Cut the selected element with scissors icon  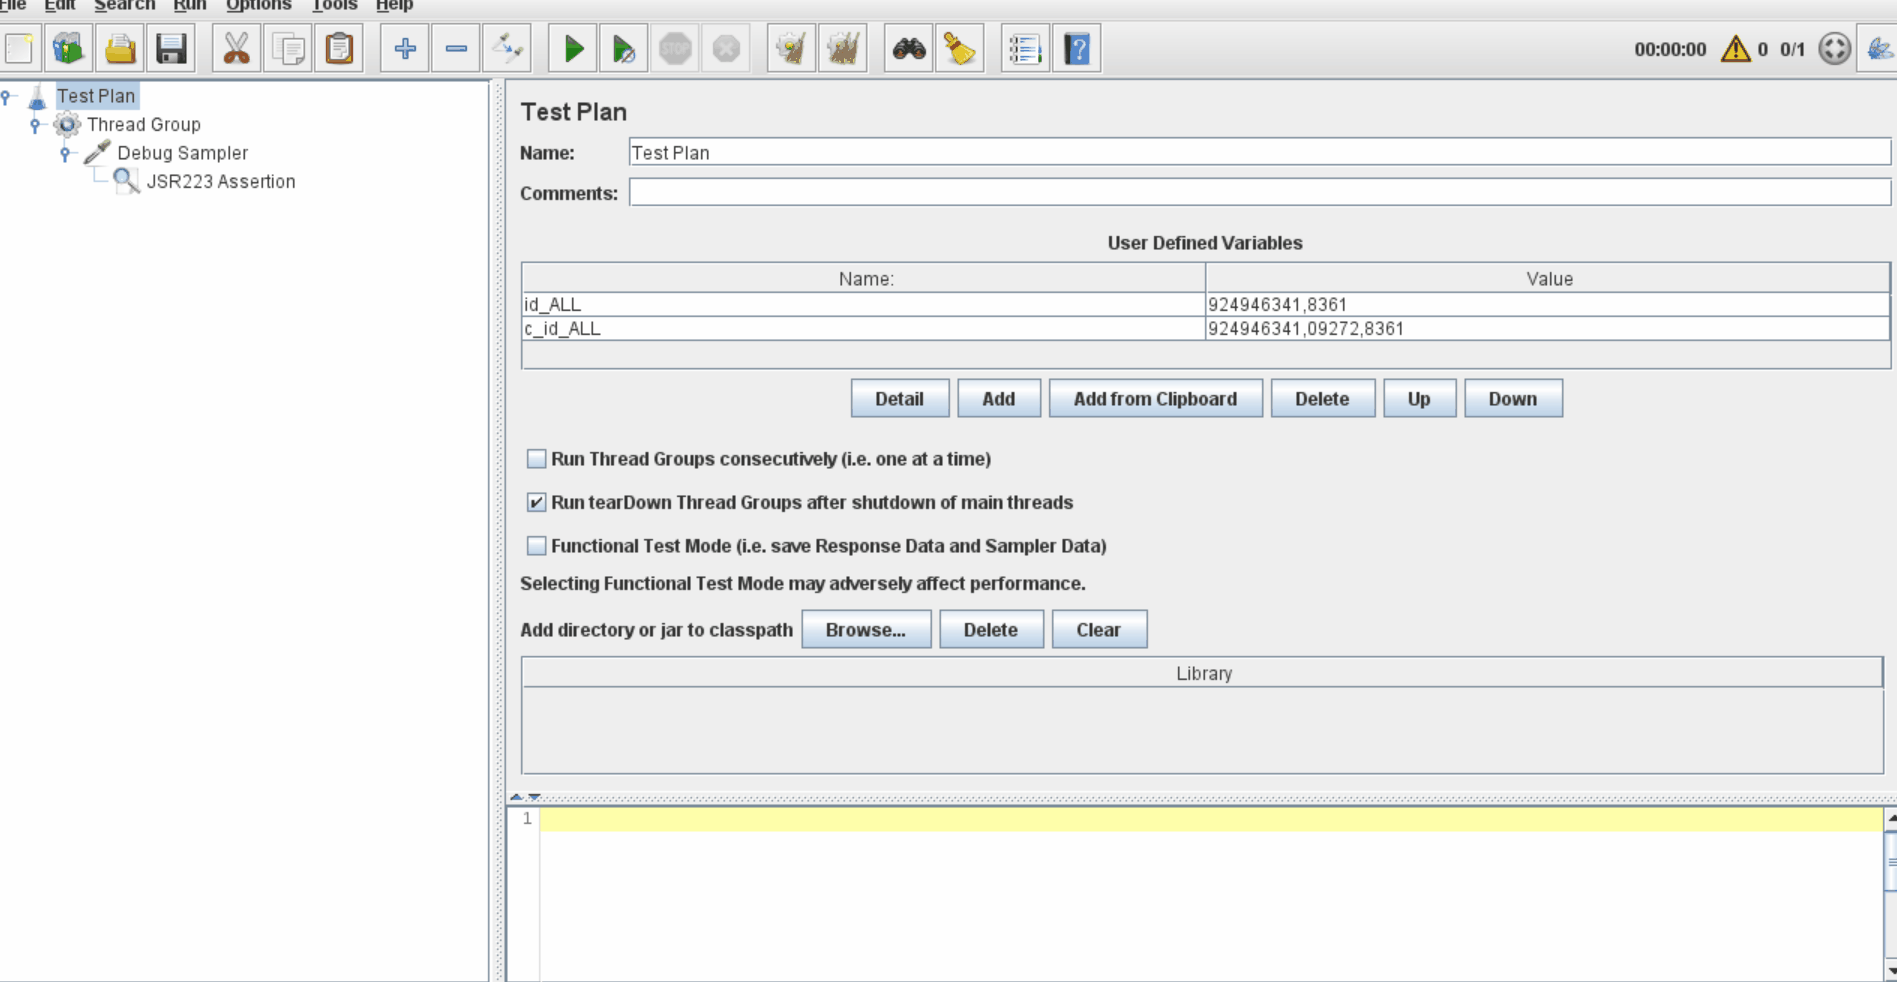click(237, 47)
